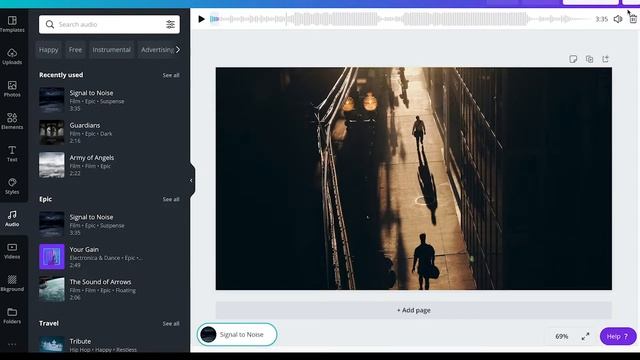Click Army of Angels track thumbnail
Viewport: 640px width, 360px height.
click(52, 165)
